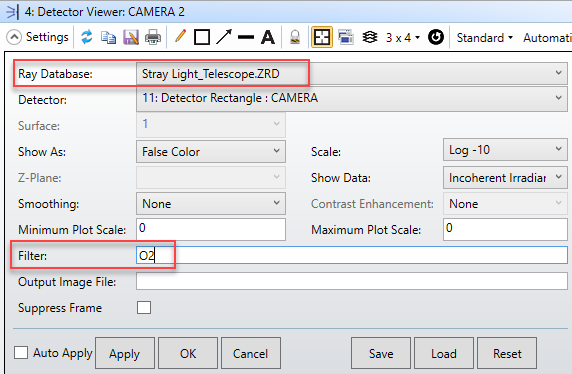Click the clone window icon
The image size is (572, 374).
pos(345,37)
